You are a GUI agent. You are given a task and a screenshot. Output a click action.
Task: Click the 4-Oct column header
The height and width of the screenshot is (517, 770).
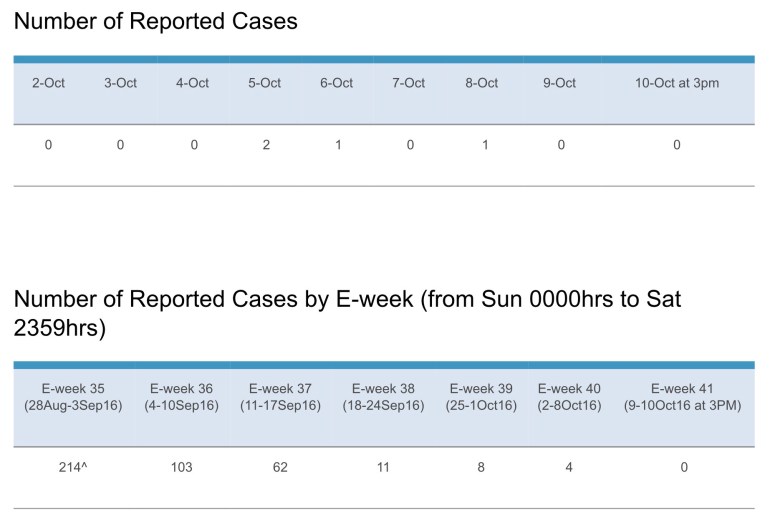(192, 83)
